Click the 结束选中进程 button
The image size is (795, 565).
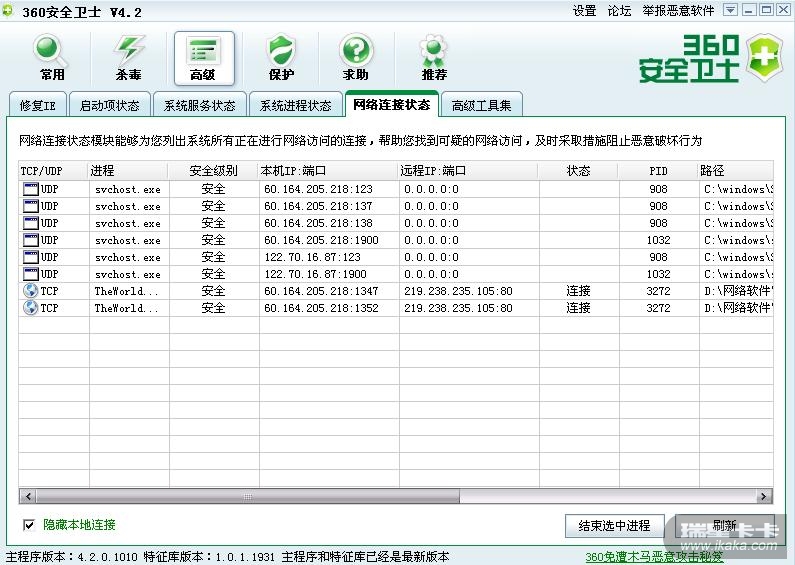coord(615,526)
